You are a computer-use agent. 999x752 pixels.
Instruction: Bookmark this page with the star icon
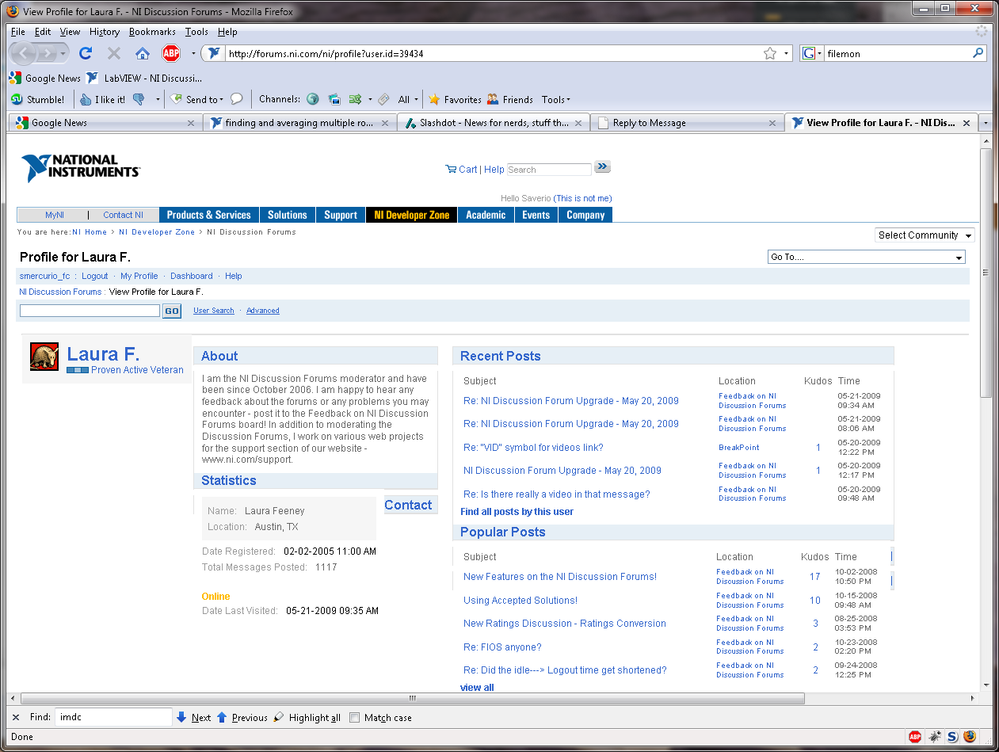click(x=770, y=54)
